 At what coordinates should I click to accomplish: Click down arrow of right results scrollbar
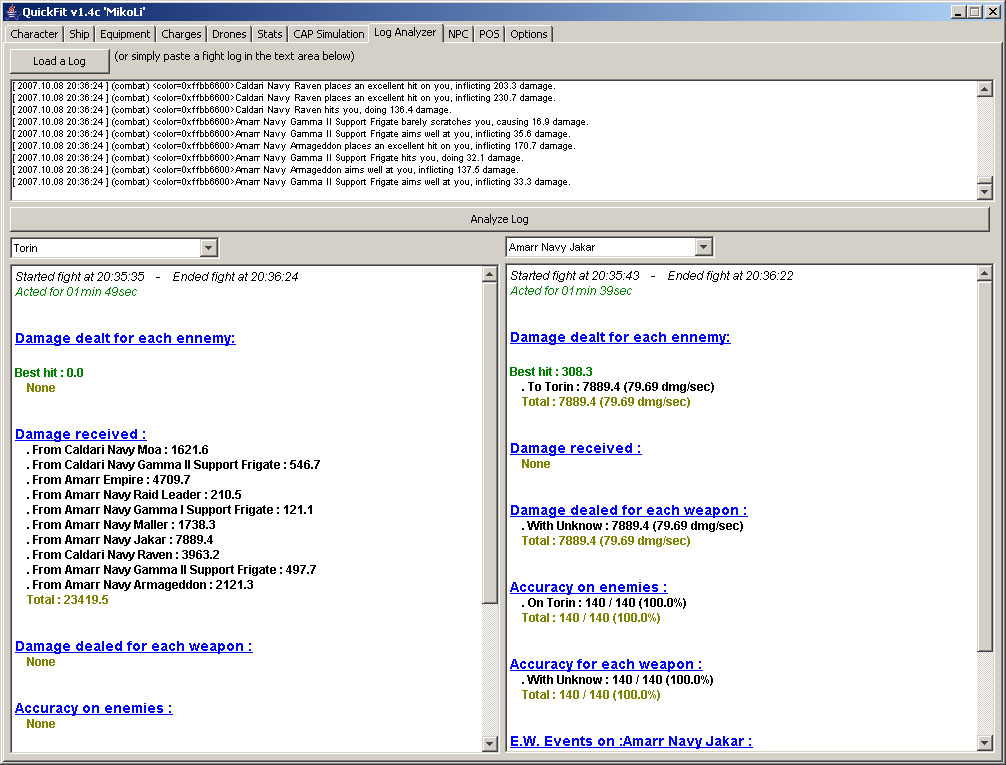pyautogui.click(x=985, y=743)
